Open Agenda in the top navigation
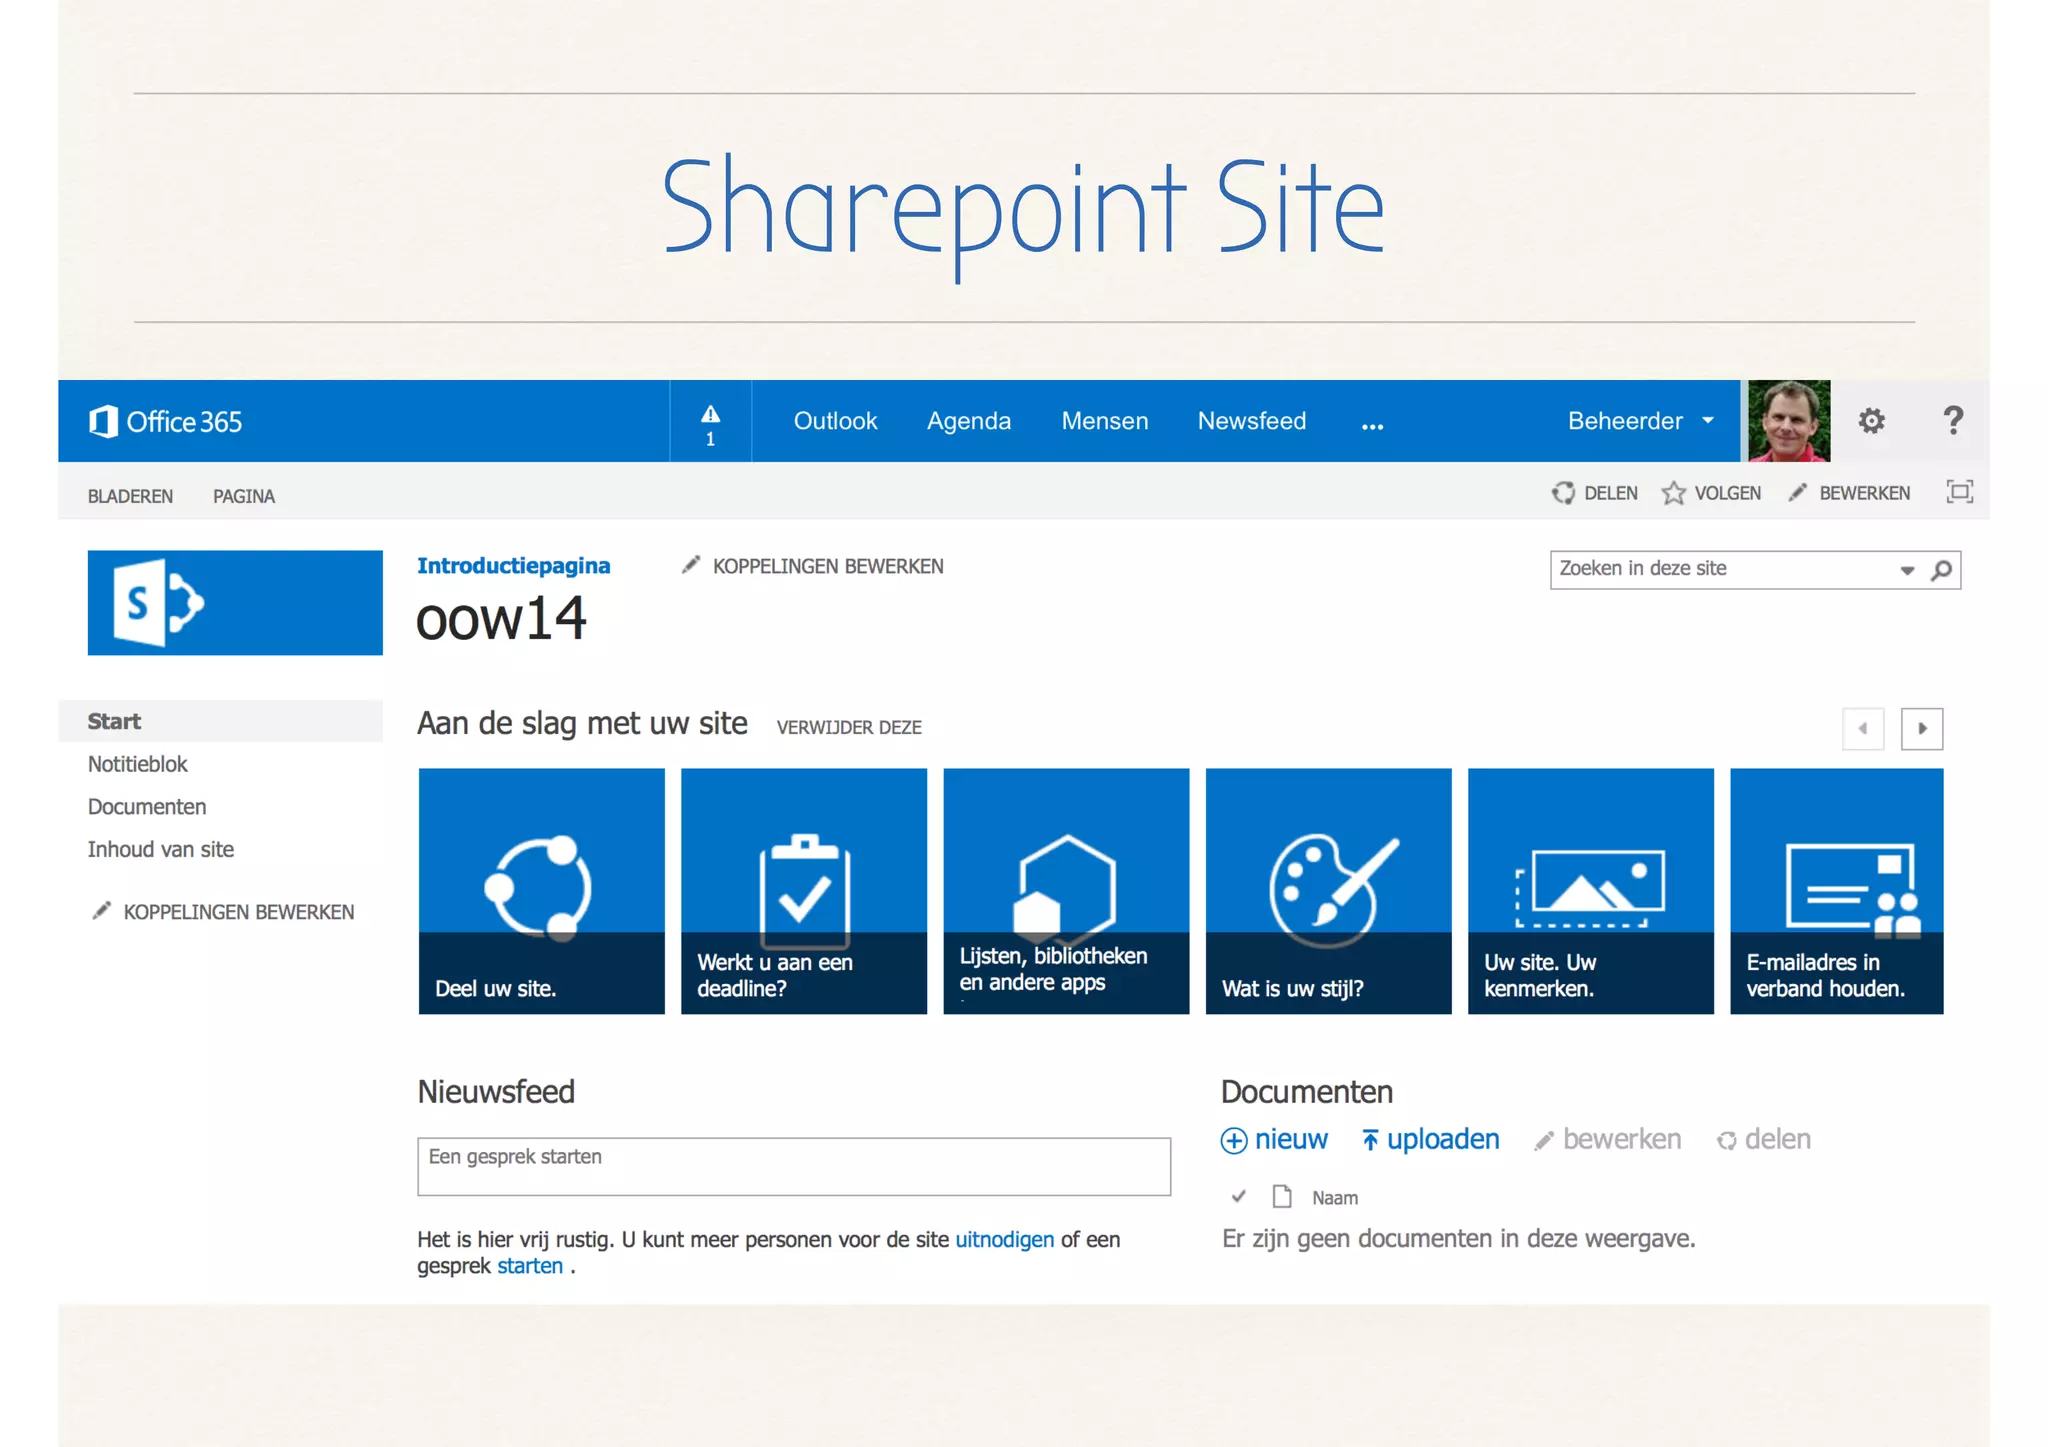 [969, 421]
